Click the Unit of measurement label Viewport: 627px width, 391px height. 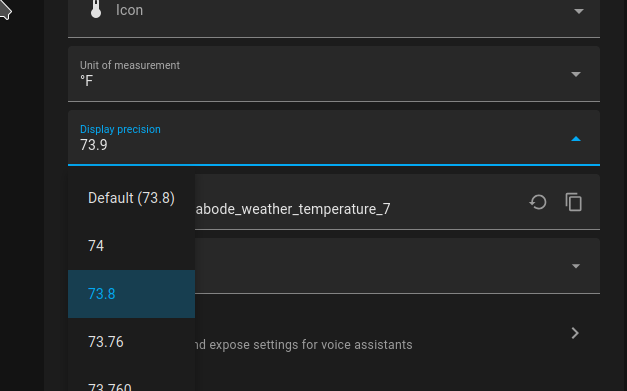pos(130,65)
